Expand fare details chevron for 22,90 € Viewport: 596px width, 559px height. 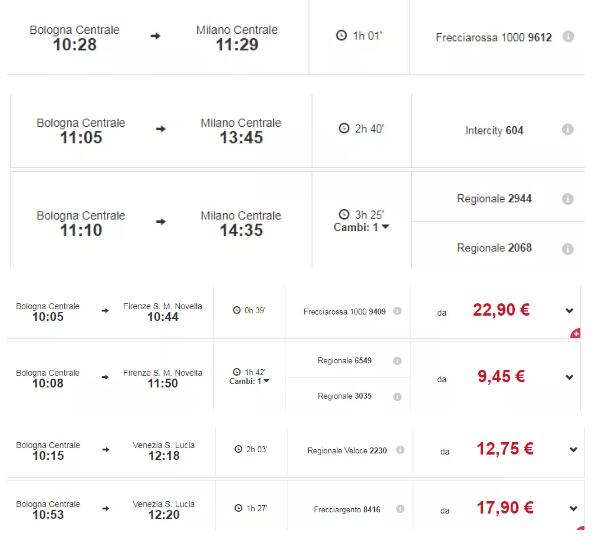point(569,310)
